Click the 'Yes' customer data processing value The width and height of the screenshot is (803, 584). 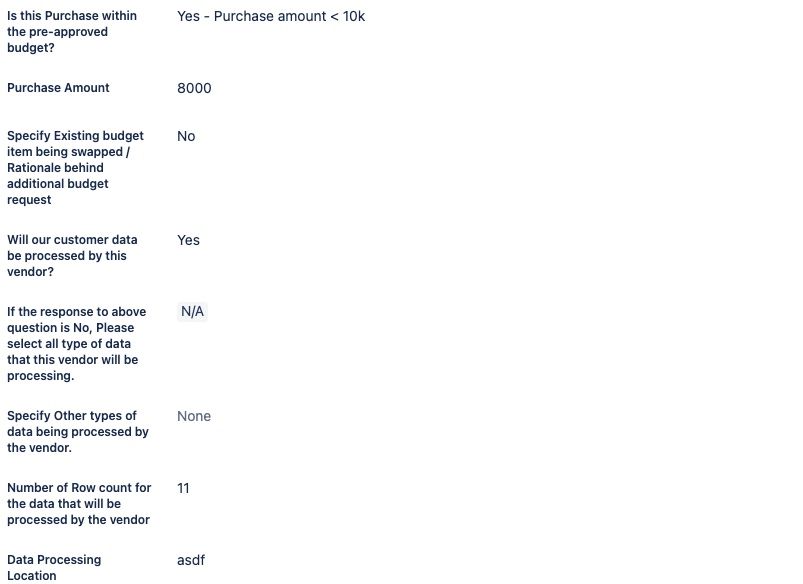point(188,240)
